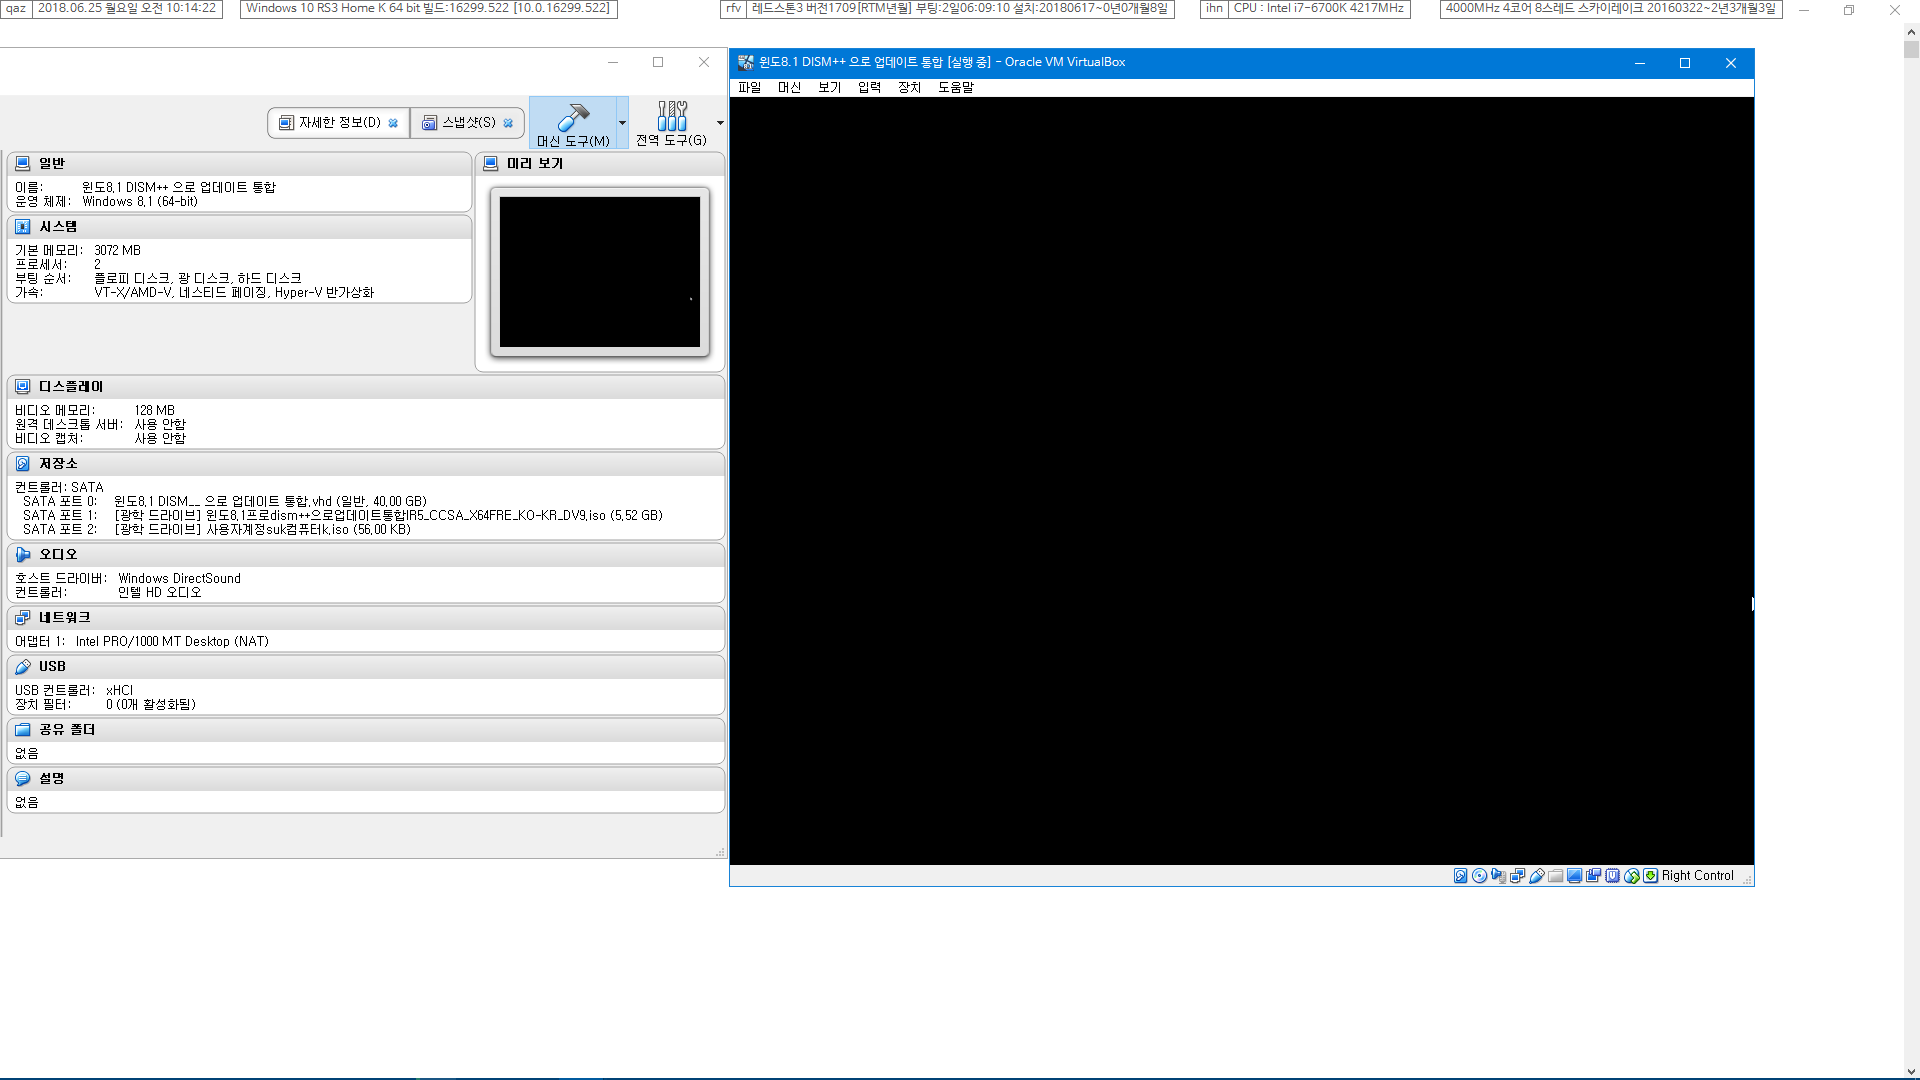Click the General section monitor icon
Viewport: 1920px width, 1080px height.
click(23, 163)
